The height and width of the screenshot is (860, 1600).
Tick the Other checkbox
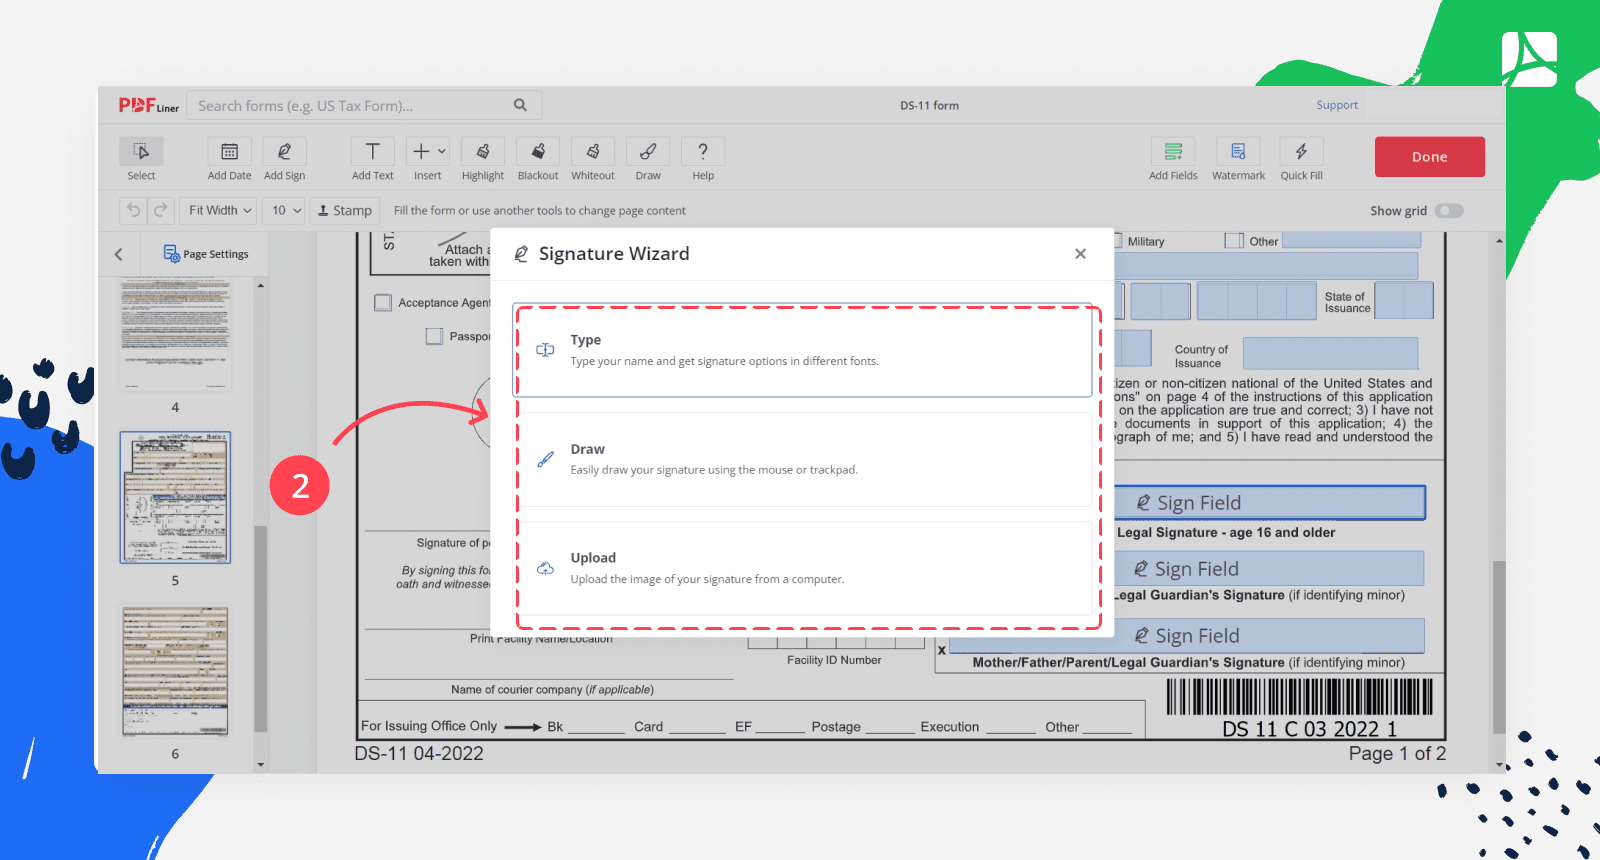coord(1235,241)
